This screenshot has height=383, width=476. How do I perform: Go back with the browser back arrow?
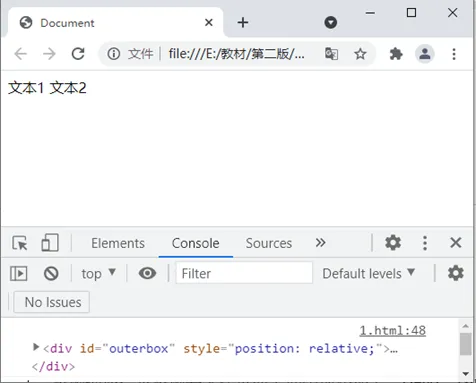pos(21,54)
